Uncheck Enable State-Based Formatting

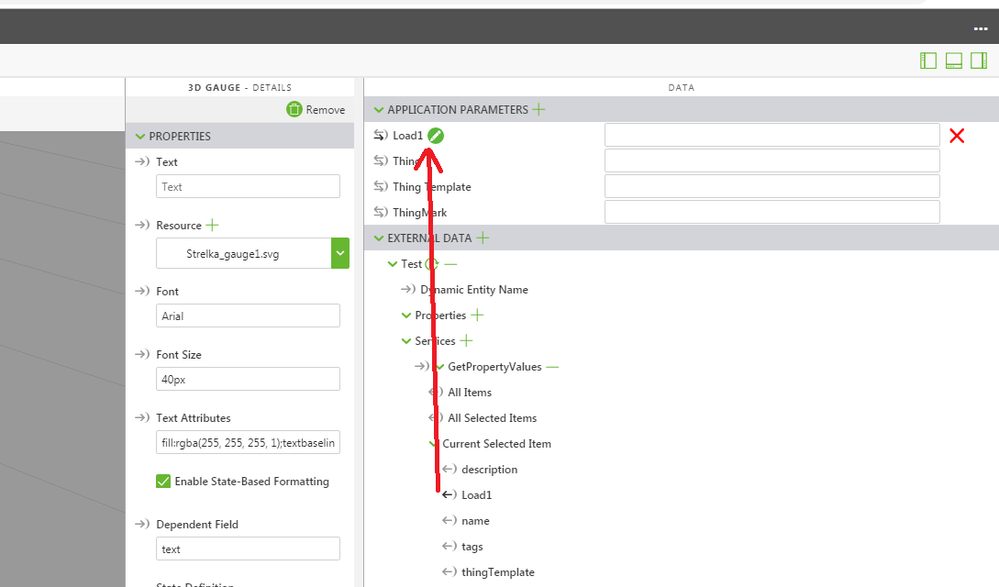(164, 482)
